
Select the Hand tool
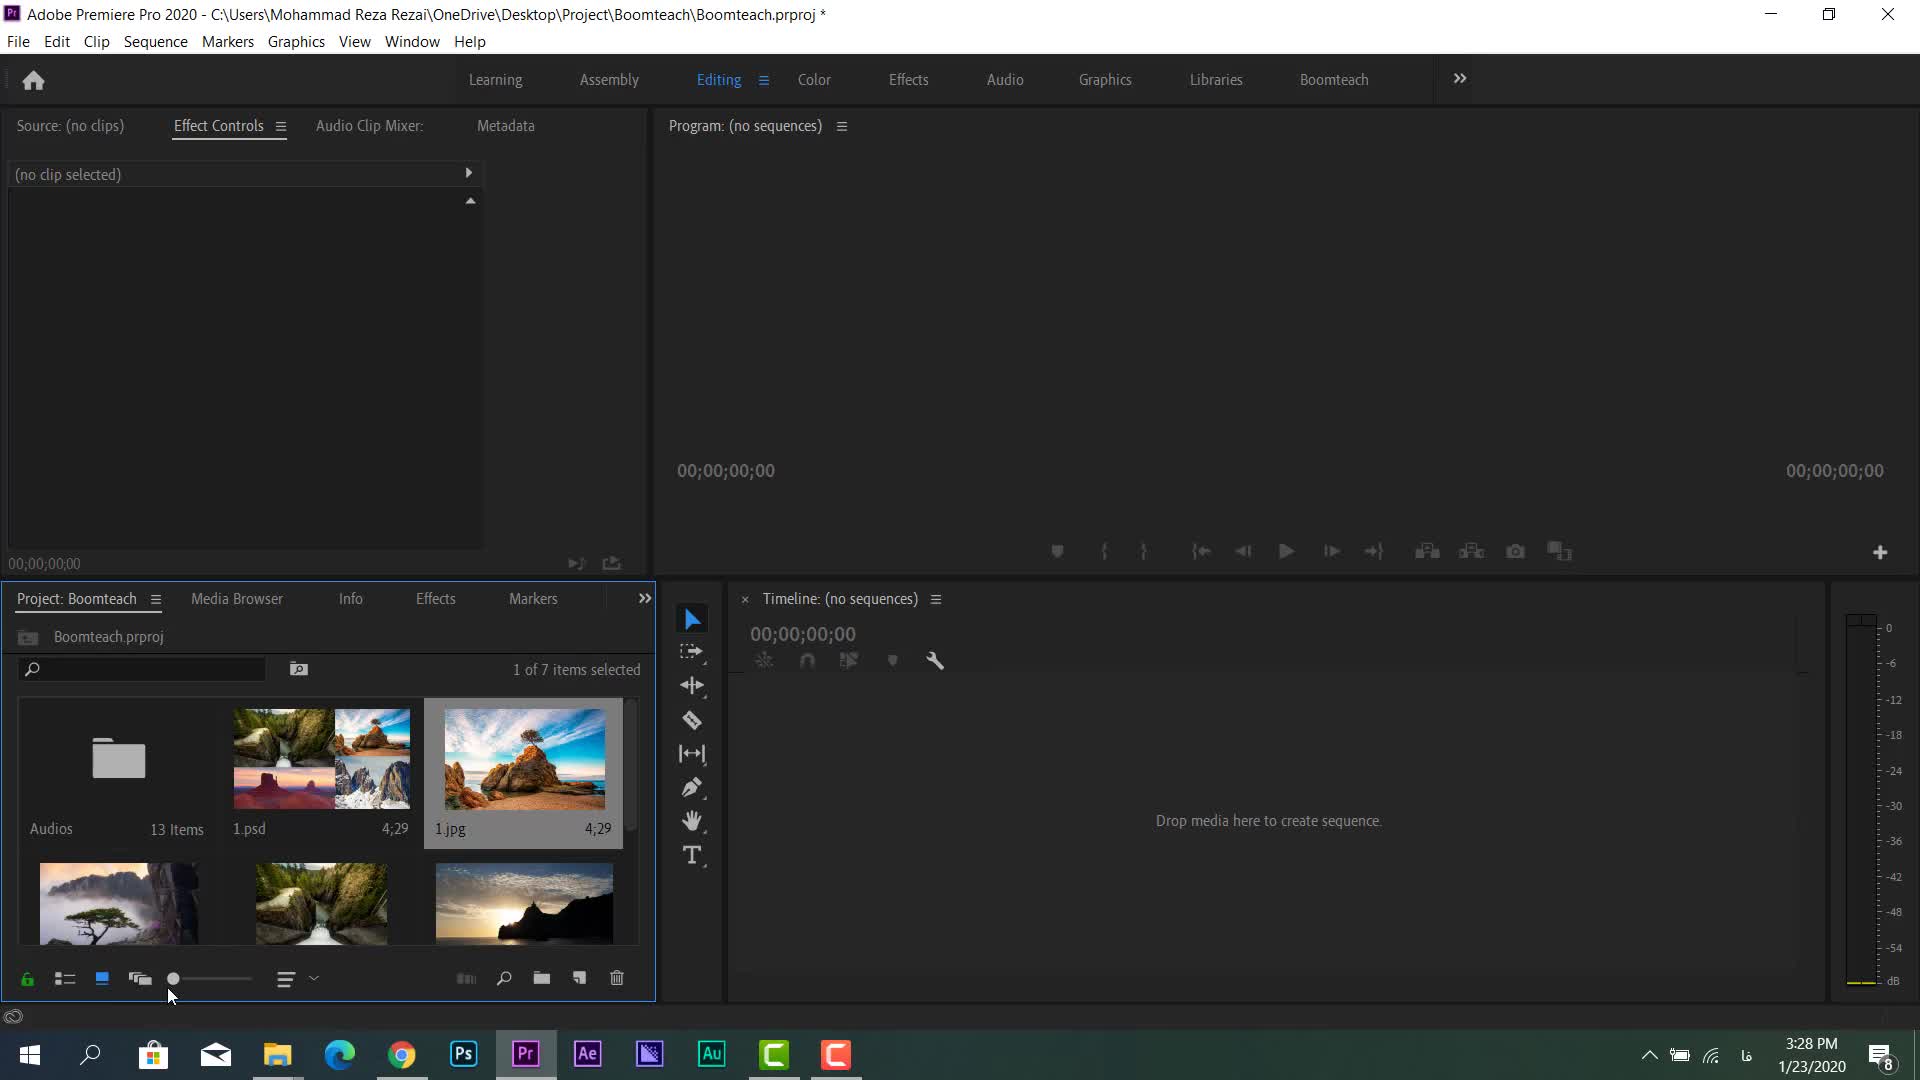click(x=691, y=821)
